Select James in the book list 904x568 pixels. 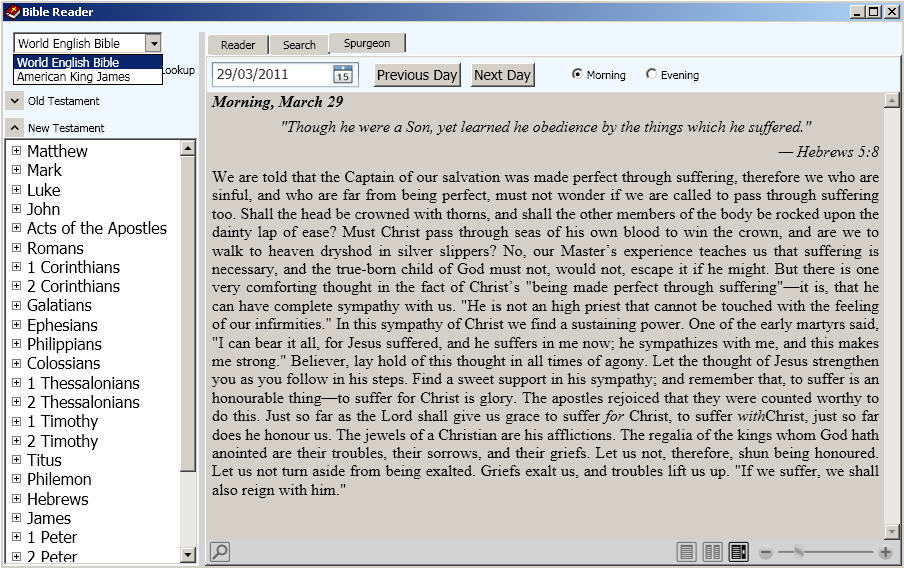(49, 518)
